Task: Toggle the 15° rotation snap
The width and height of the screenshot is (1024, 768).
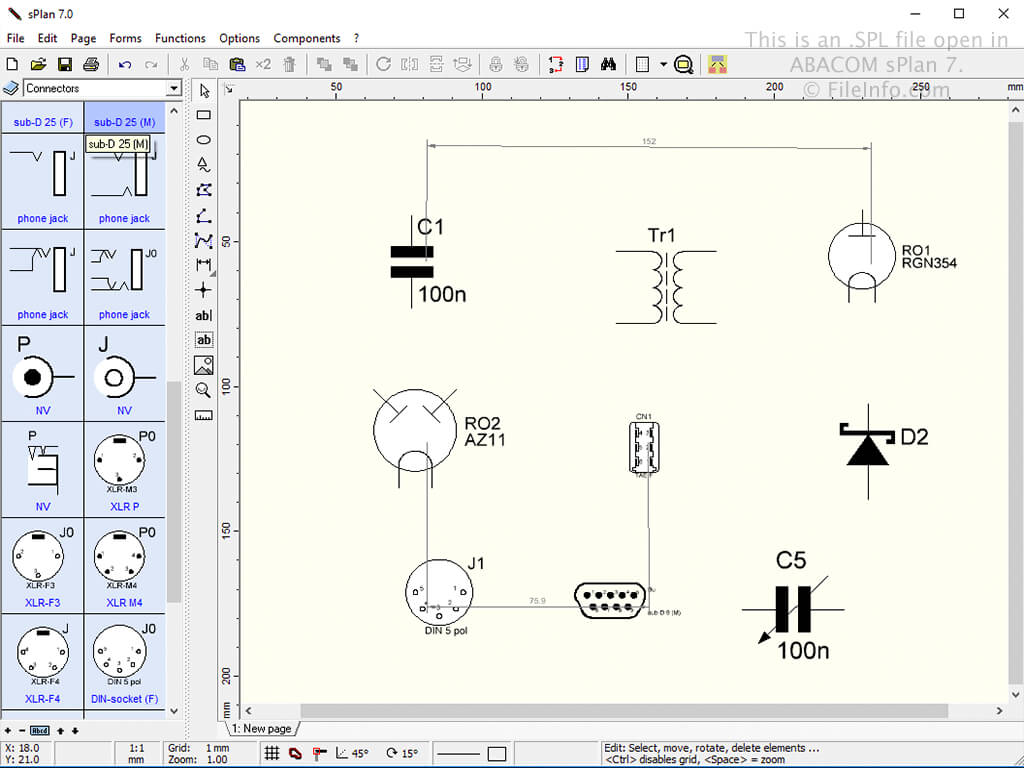Action: click(x=405, y=753)
